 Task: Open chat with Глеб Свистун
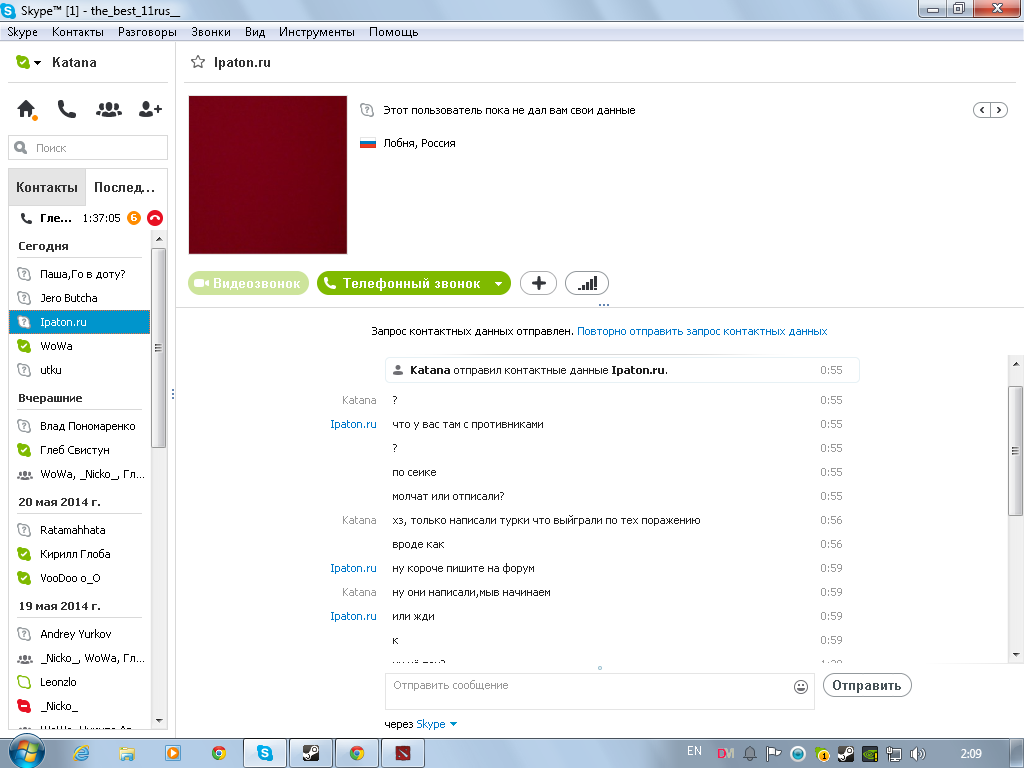[79, 451]
